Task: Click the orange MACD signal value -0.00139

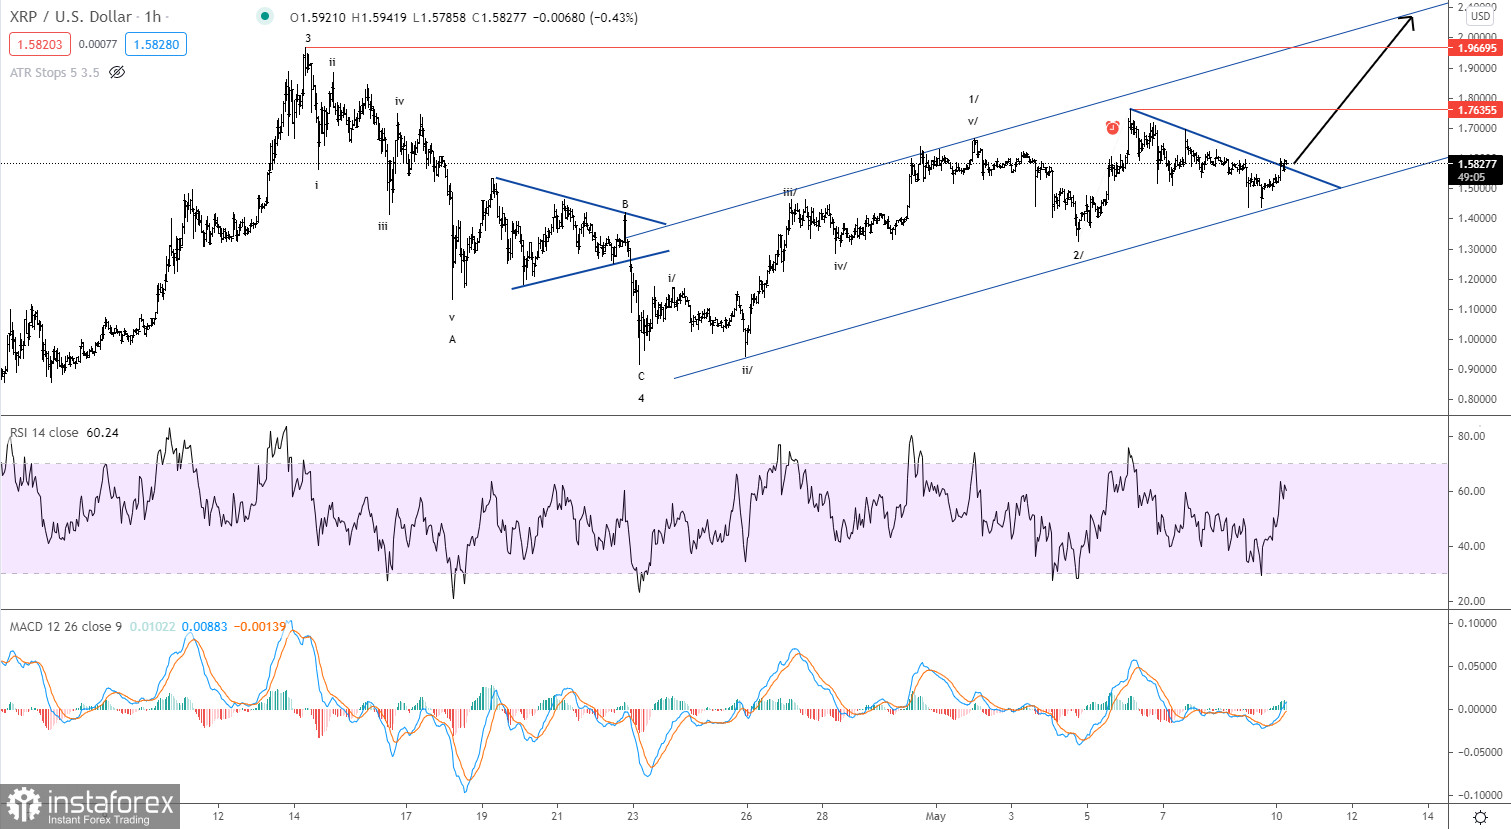Action: click(x=259, y=627)
